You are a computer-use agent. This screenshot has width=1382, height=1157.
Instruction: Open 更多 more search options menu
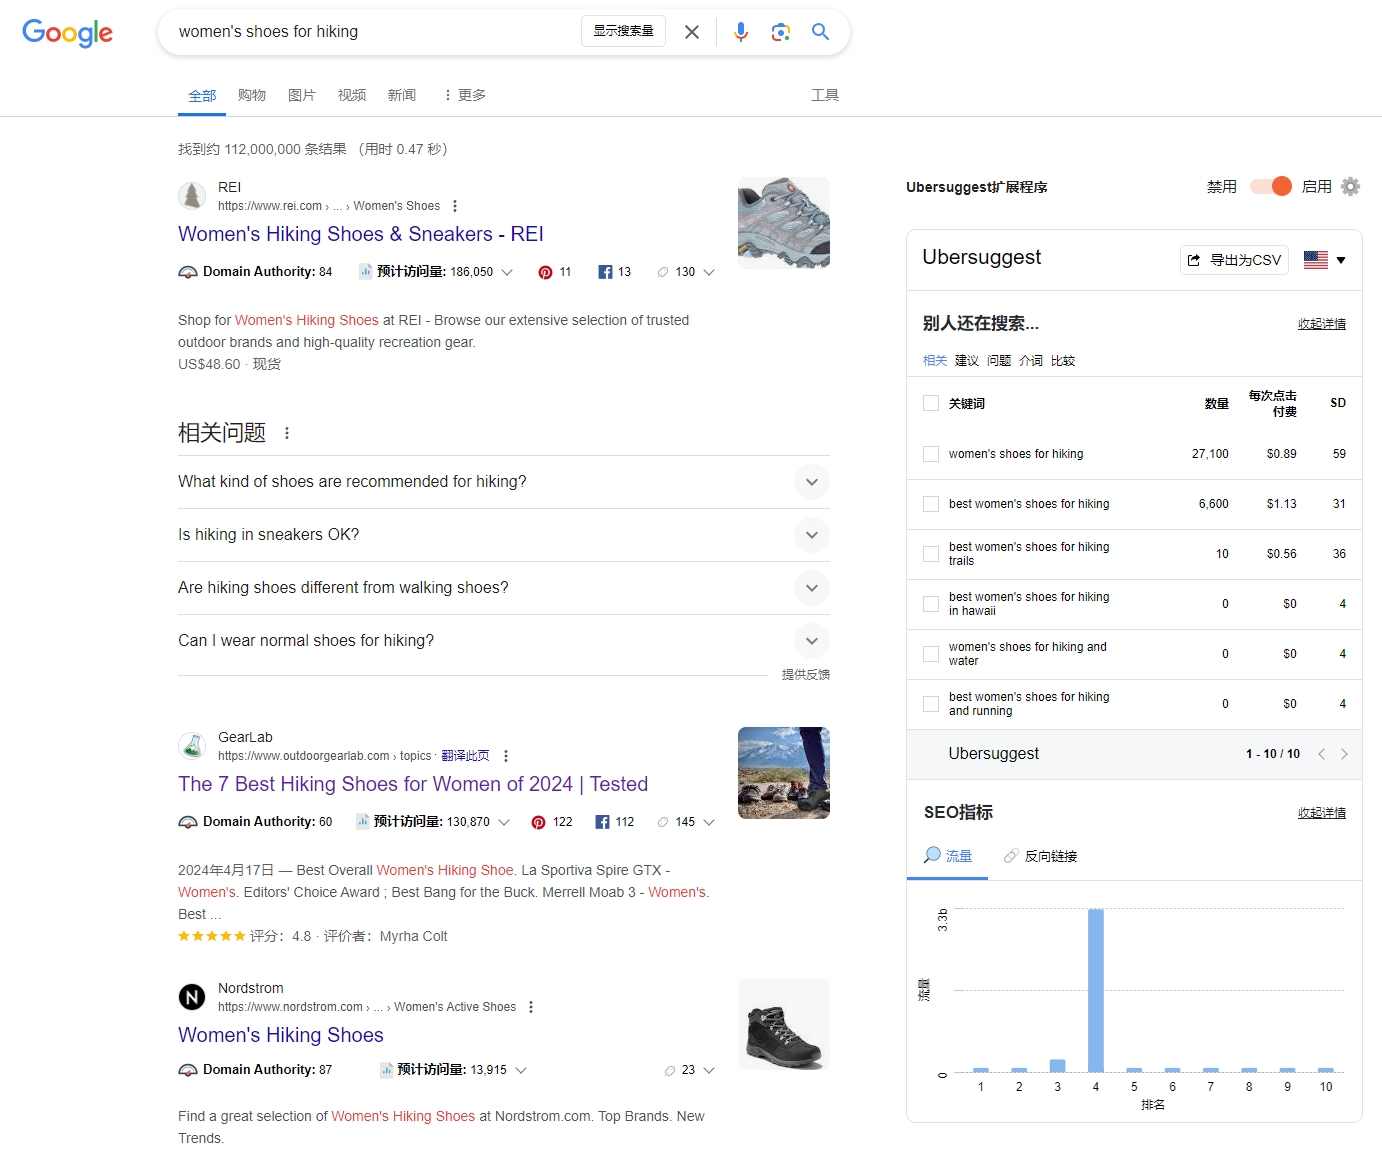[x=465, y=95]
